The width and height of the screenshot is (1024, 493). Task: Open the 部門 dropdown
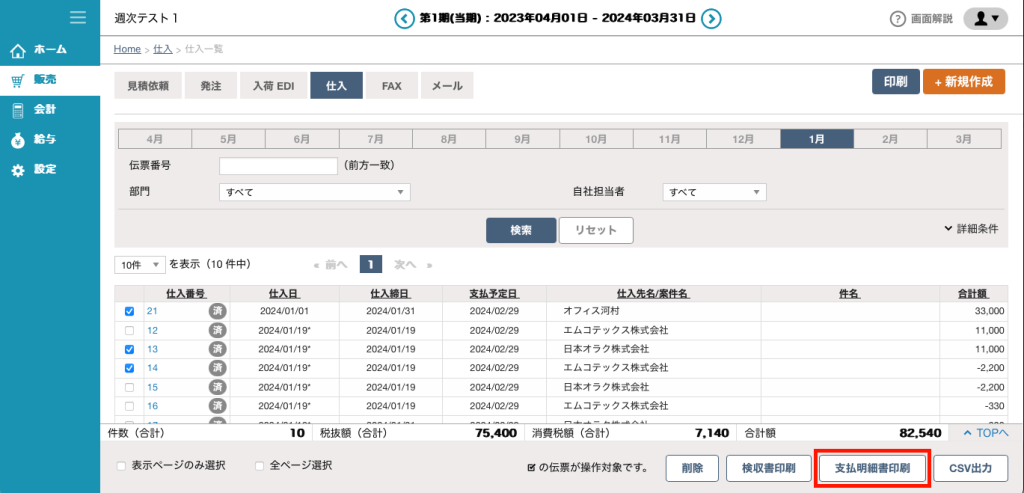point(315,192)
